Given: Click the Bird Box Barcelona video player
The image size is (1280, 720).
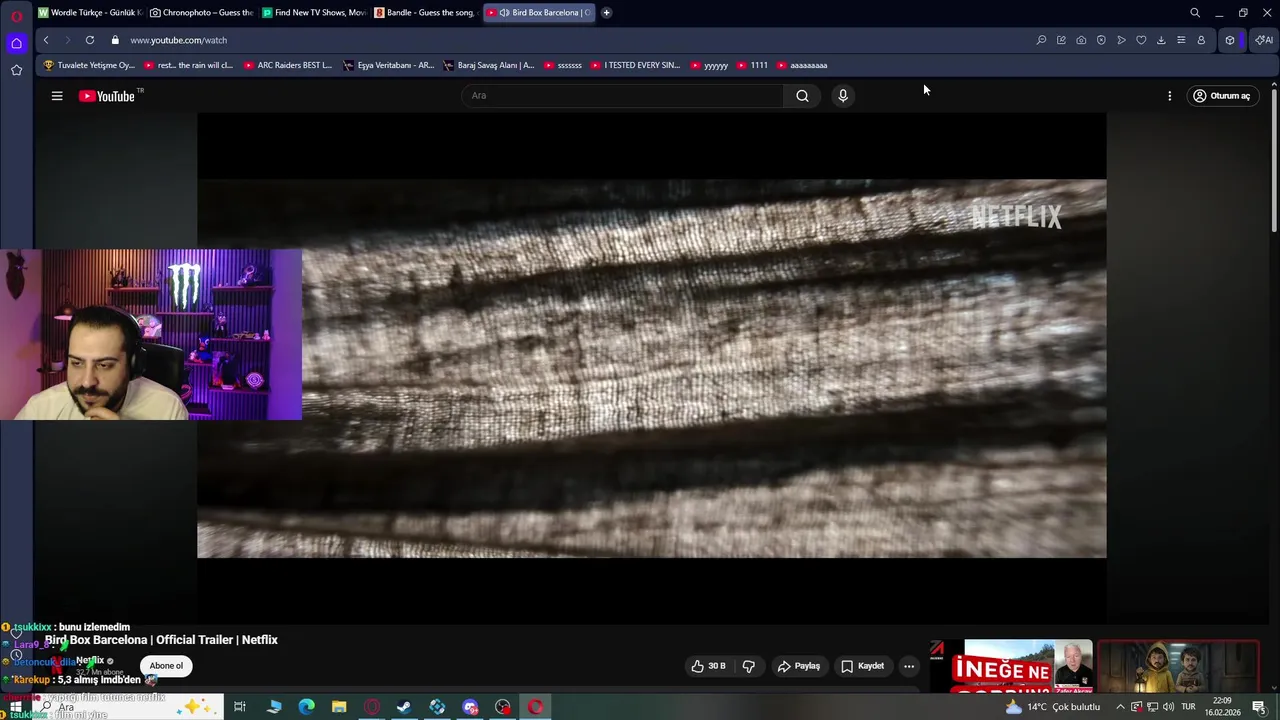Looking at the screenshot, I should pyautogui.click(x=652, y=368).
